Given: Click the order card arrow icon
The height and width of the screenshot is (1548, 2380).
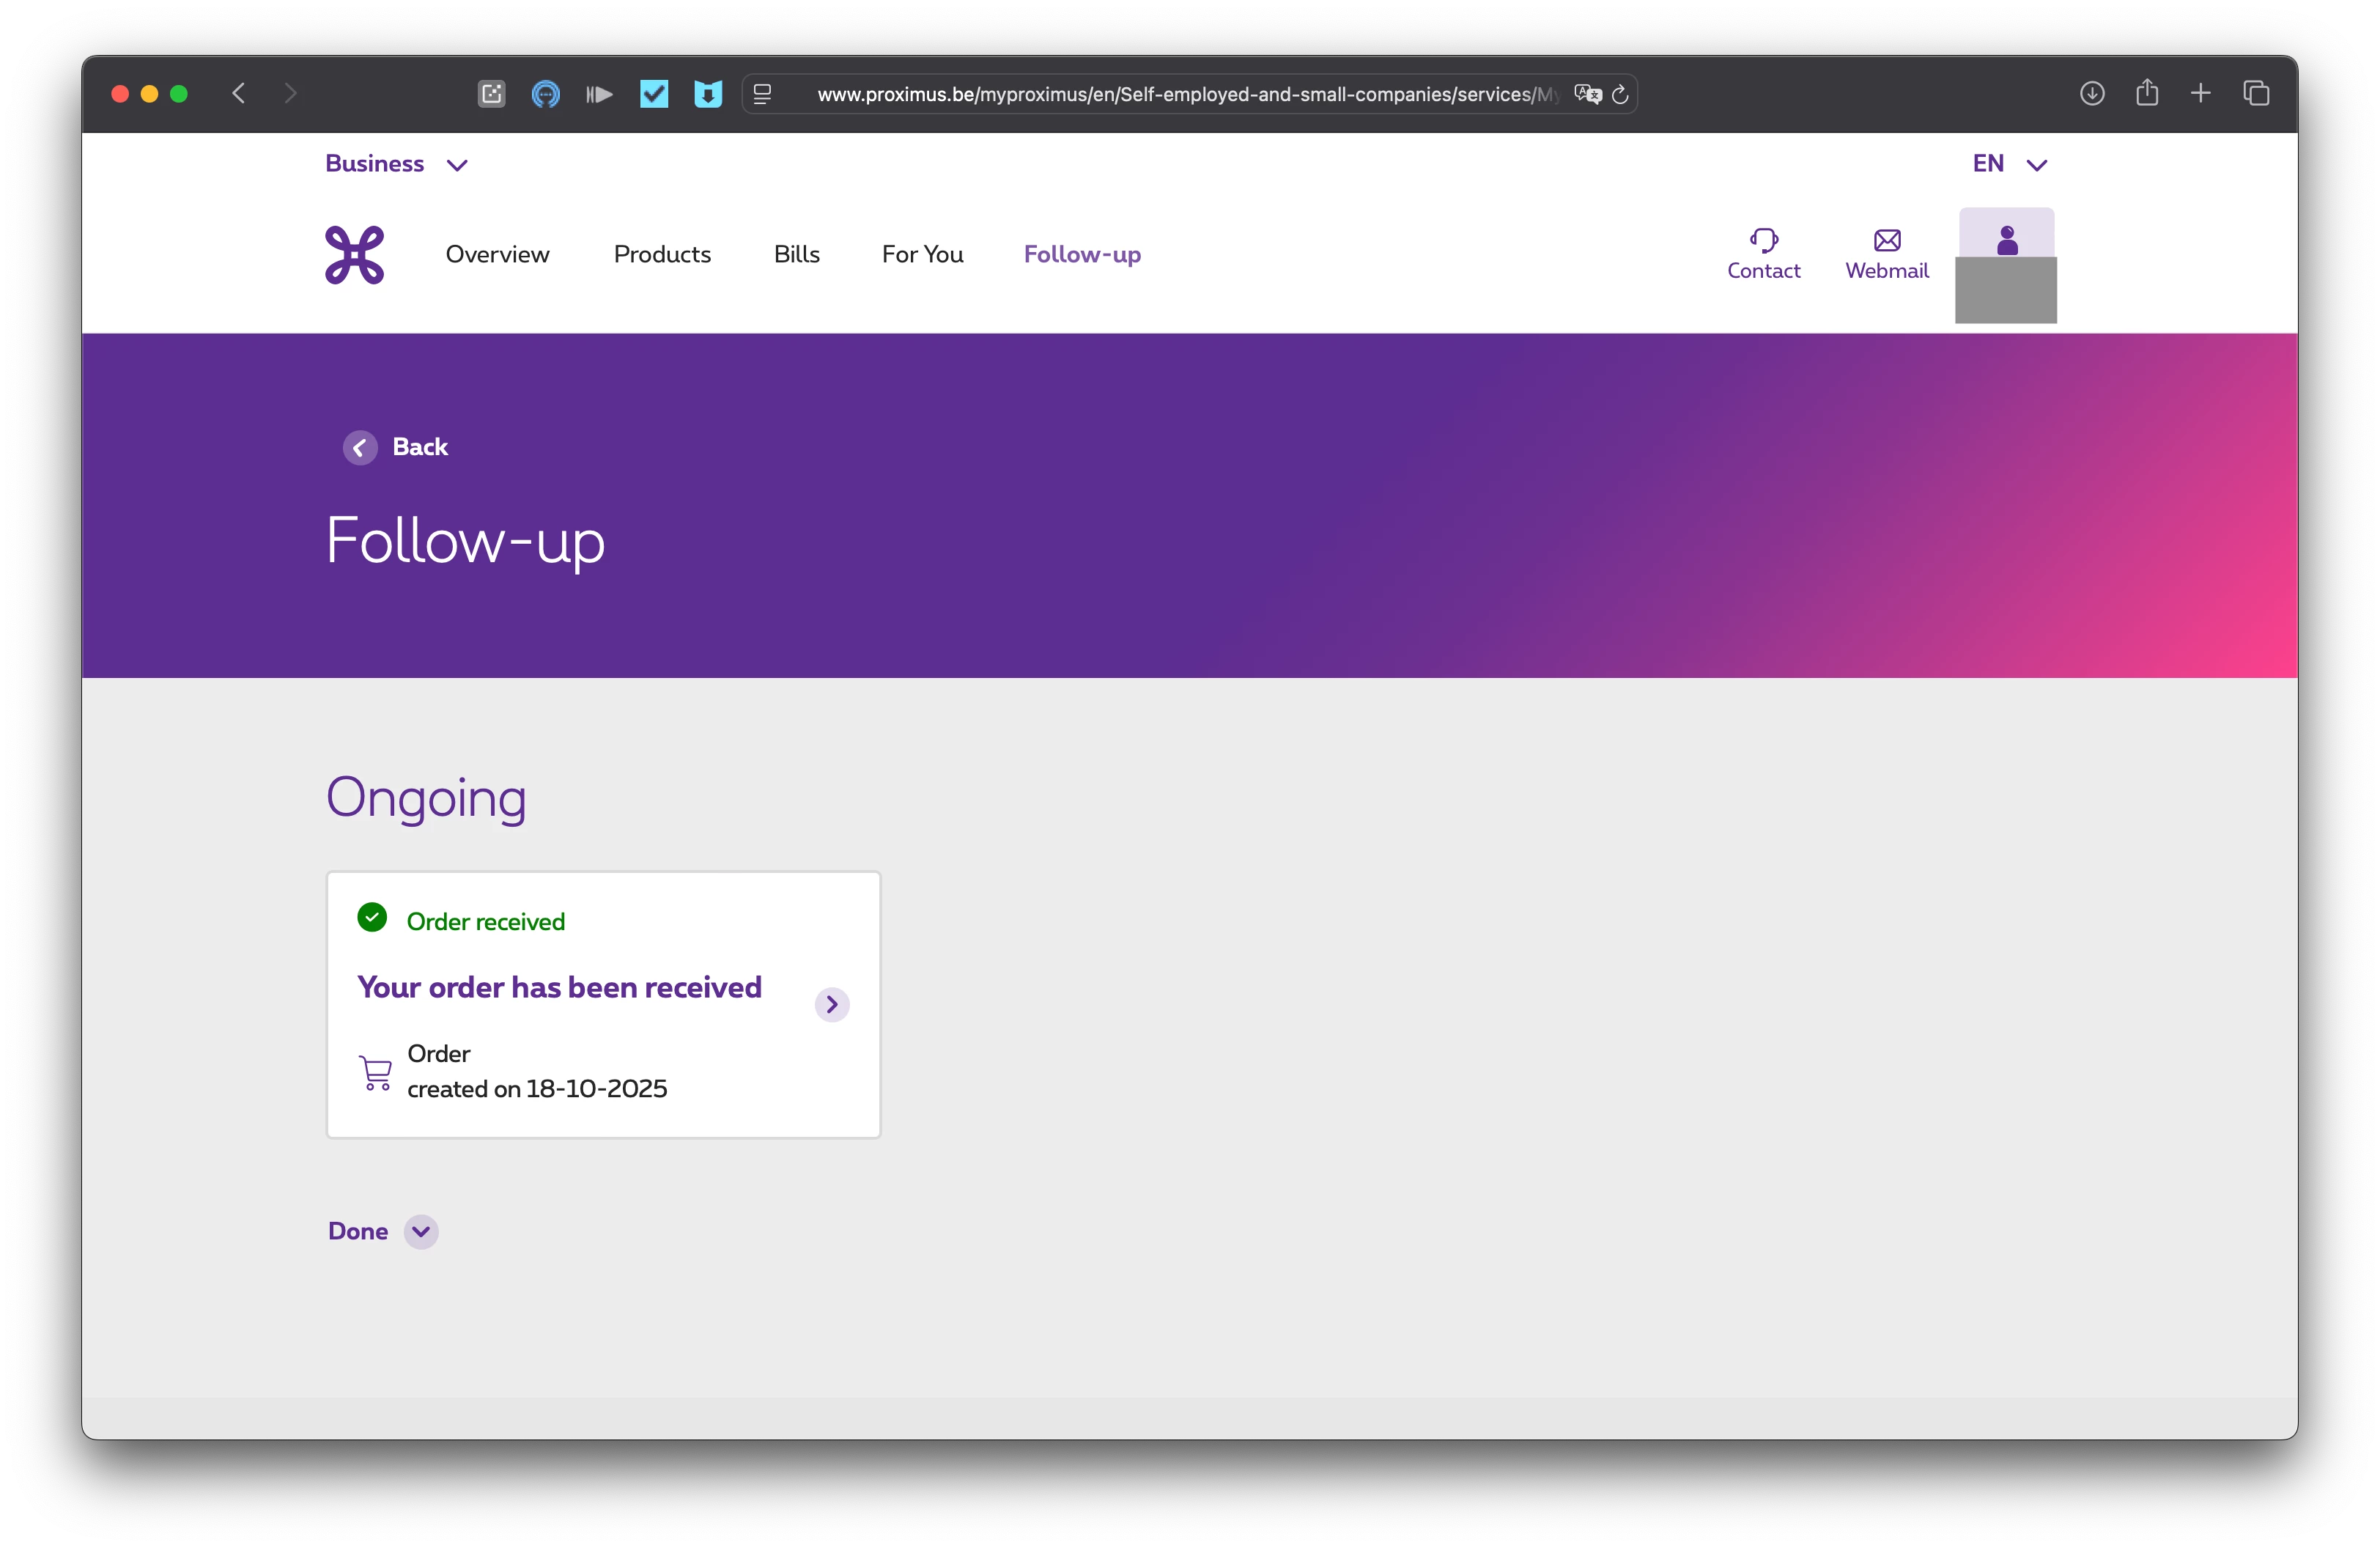Looking at the screenshot, I should [x=831, y=1004].
